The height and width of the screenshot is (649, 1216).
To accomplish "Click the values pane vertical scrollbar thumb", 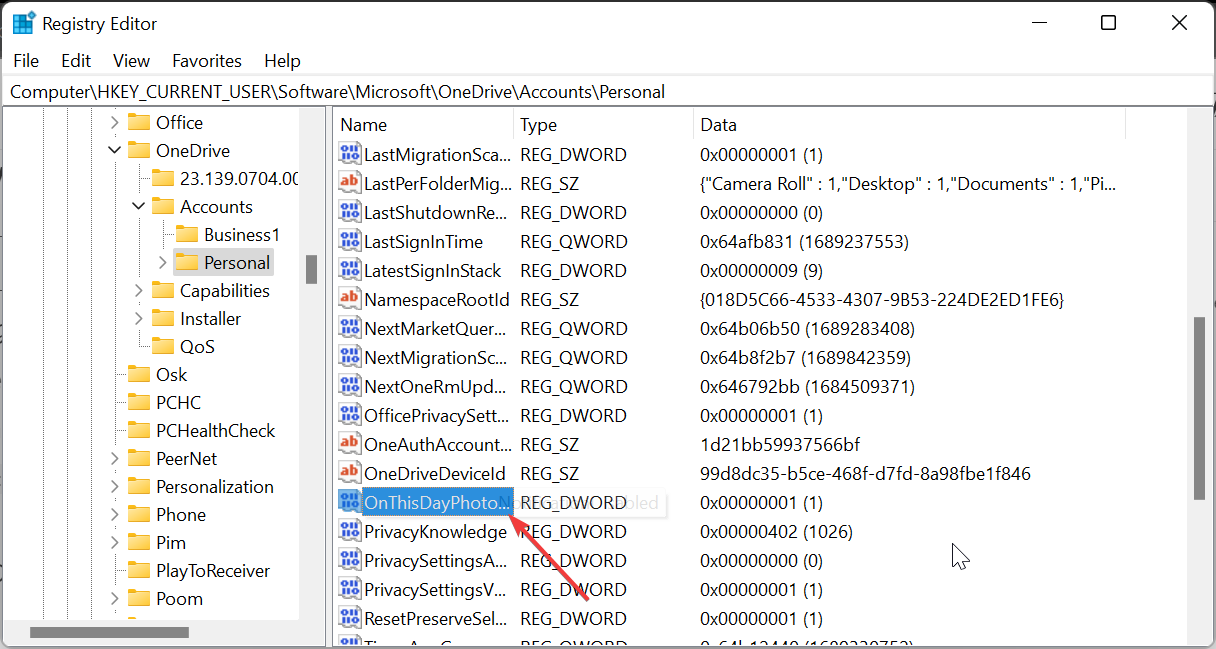I will (x=1200, y=409).
